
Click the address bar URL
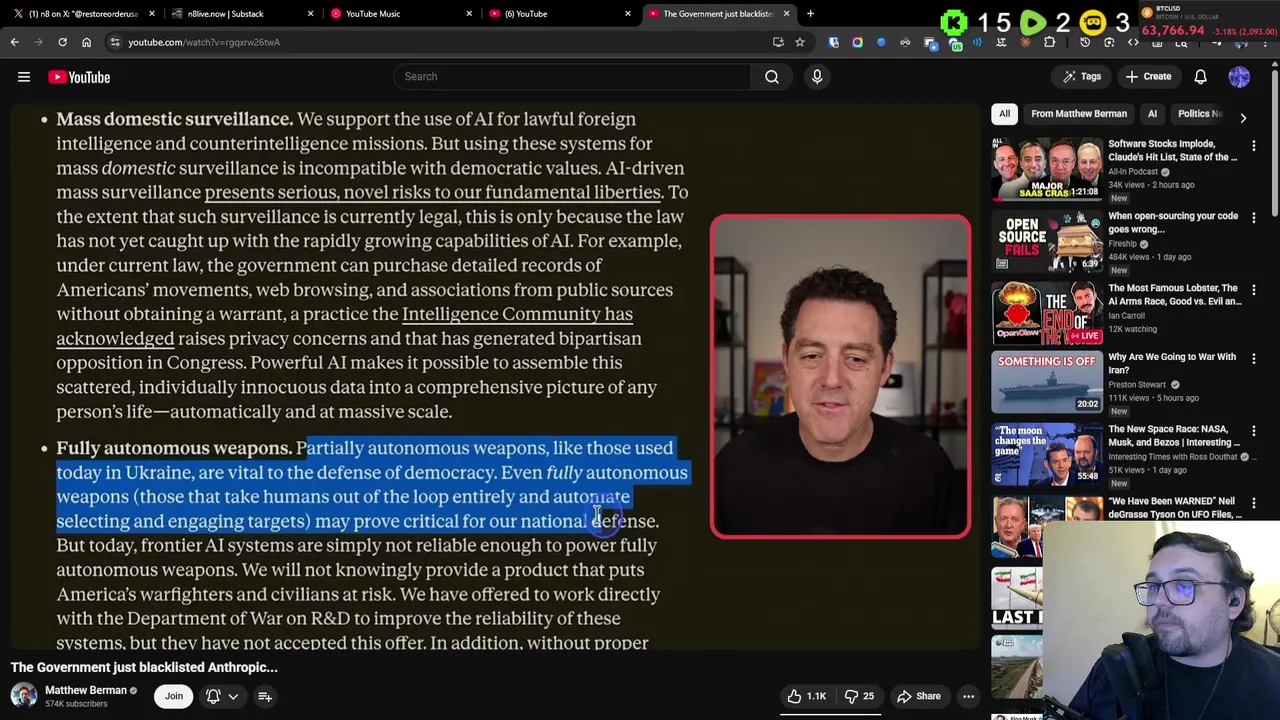tap(204, 42)
